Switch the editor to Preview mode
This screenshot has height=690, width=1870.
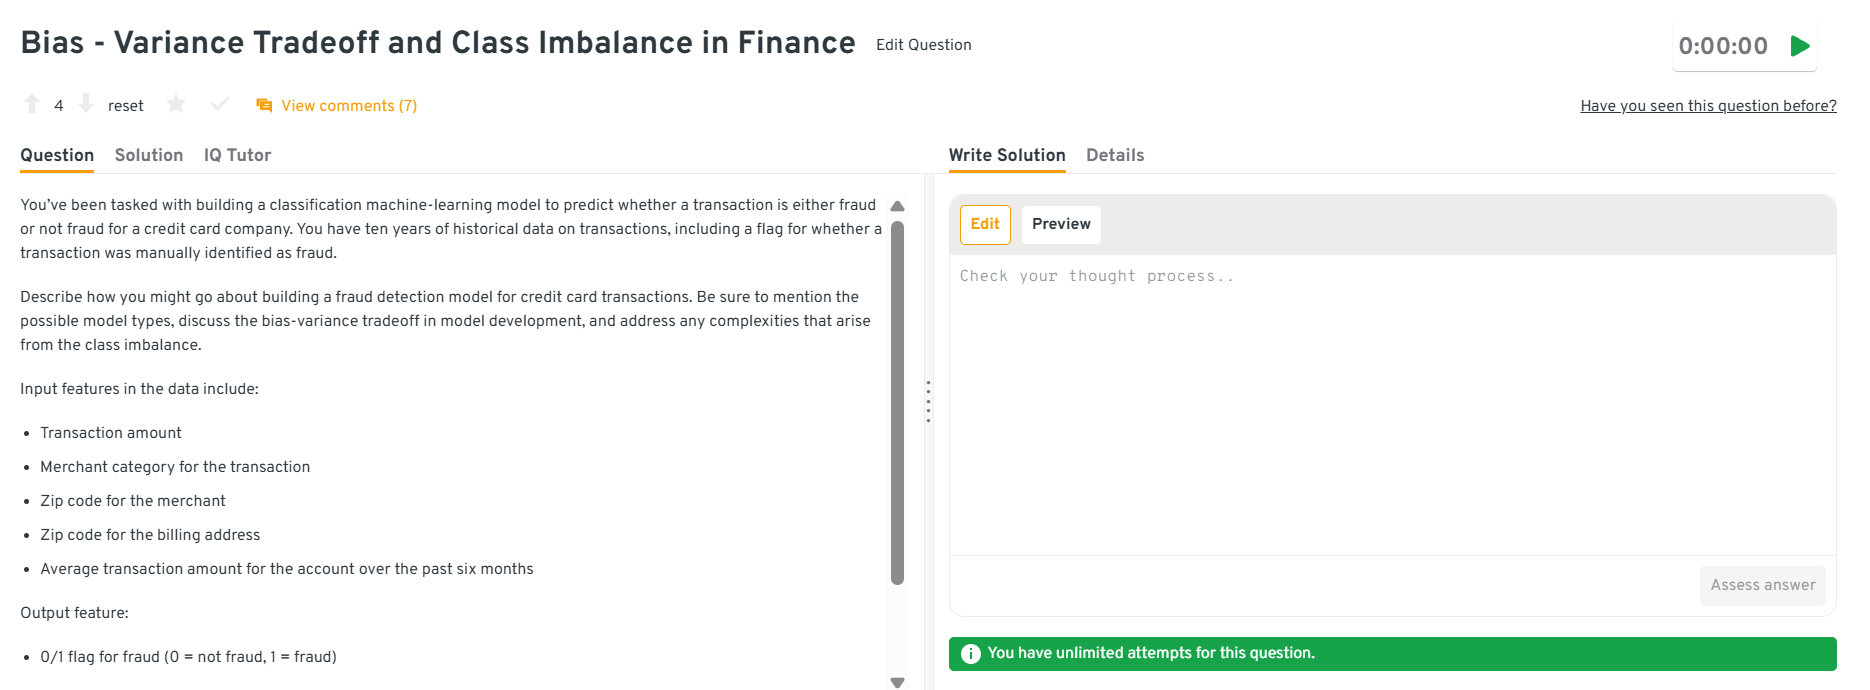click(x=1061, y=224)
